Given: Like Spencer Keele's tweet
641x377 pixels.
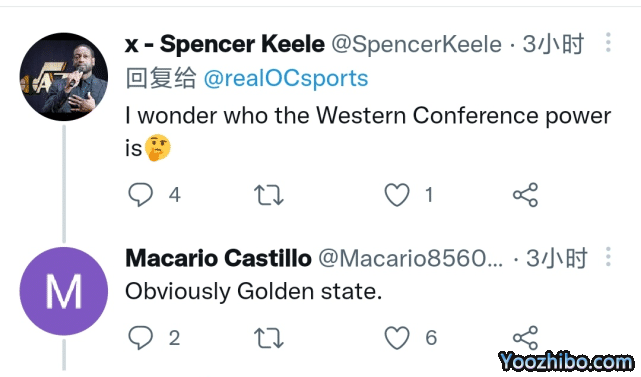Looking at the screenshot, I should point(397,195).
